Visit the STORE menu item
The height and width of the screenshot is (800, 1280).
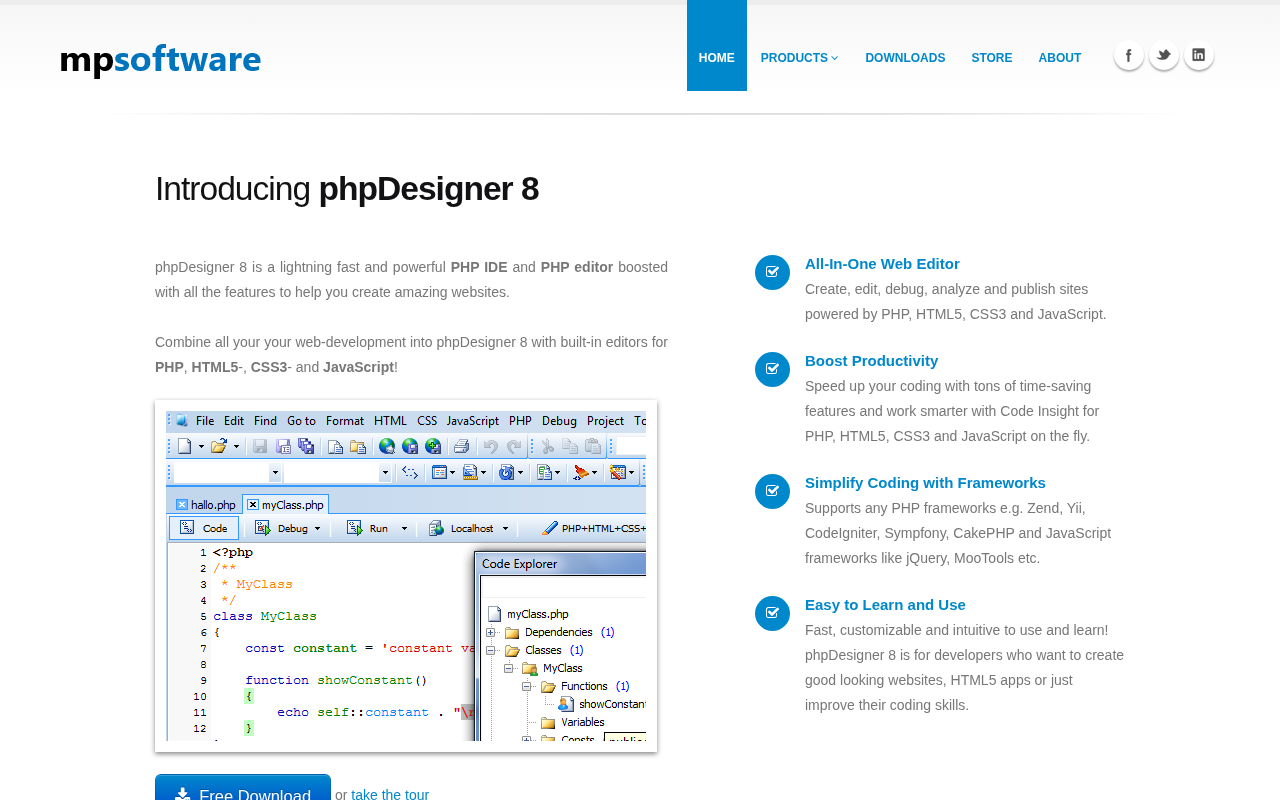[992, 58]
